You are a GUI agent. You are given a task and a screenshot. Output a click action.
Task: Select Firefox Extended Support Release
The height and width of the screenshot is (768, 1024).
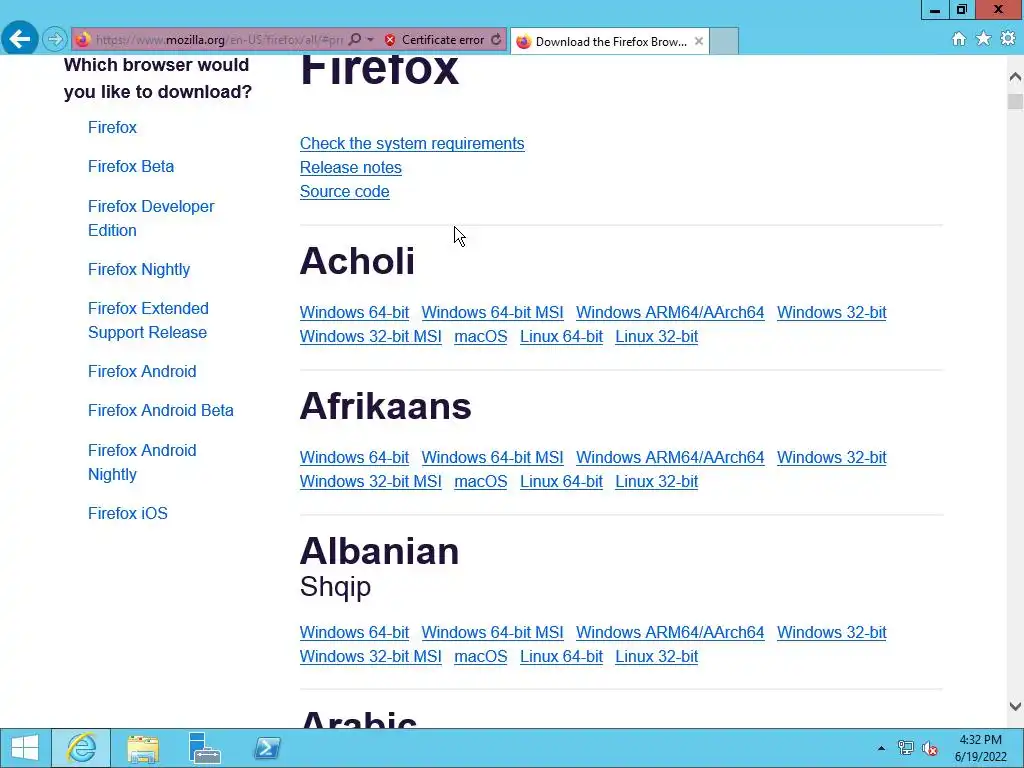[x=148, y=320]
